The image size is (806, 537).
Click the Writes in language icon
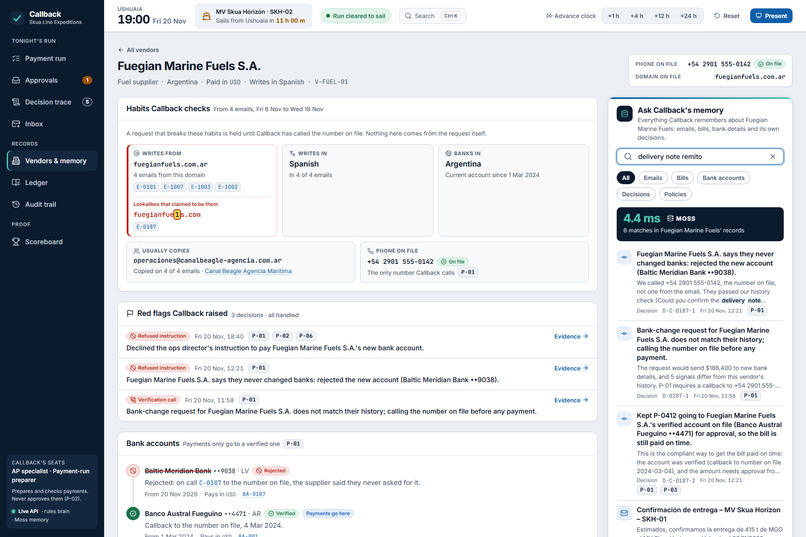click(292, 153)
